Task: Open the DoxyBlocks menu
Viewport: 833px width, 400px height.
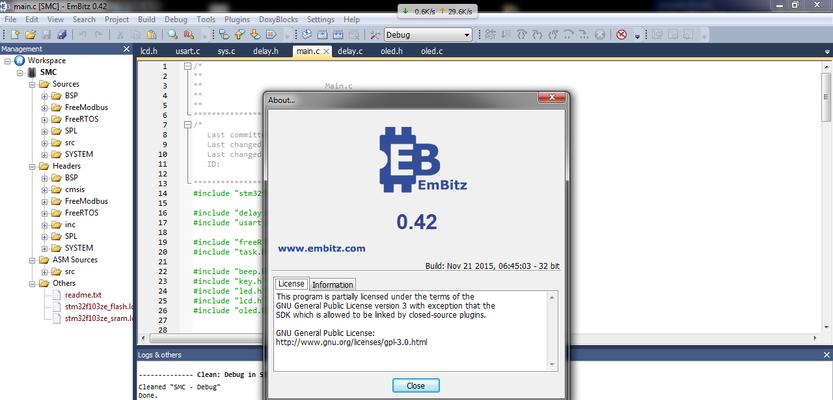Action: coord(278,19)
